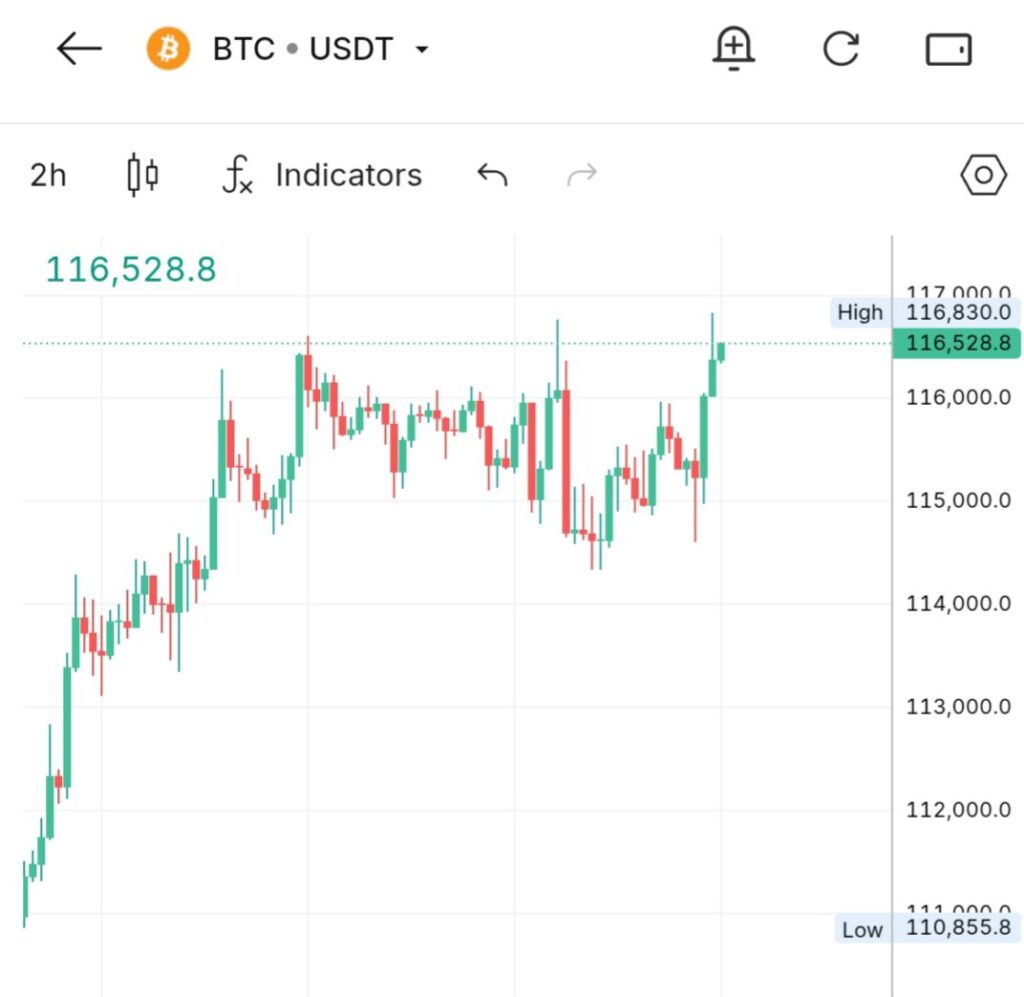Screen dimensions: 1024x997
Task: Click the green 116,528.8 price readout
Action: 131,269
